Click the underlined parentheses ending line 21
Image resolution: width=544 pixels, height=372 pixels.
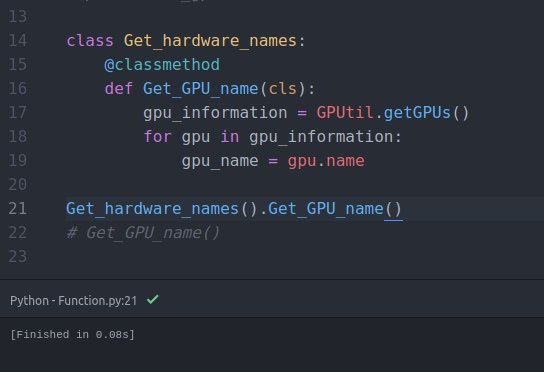(x=393, y=209)
